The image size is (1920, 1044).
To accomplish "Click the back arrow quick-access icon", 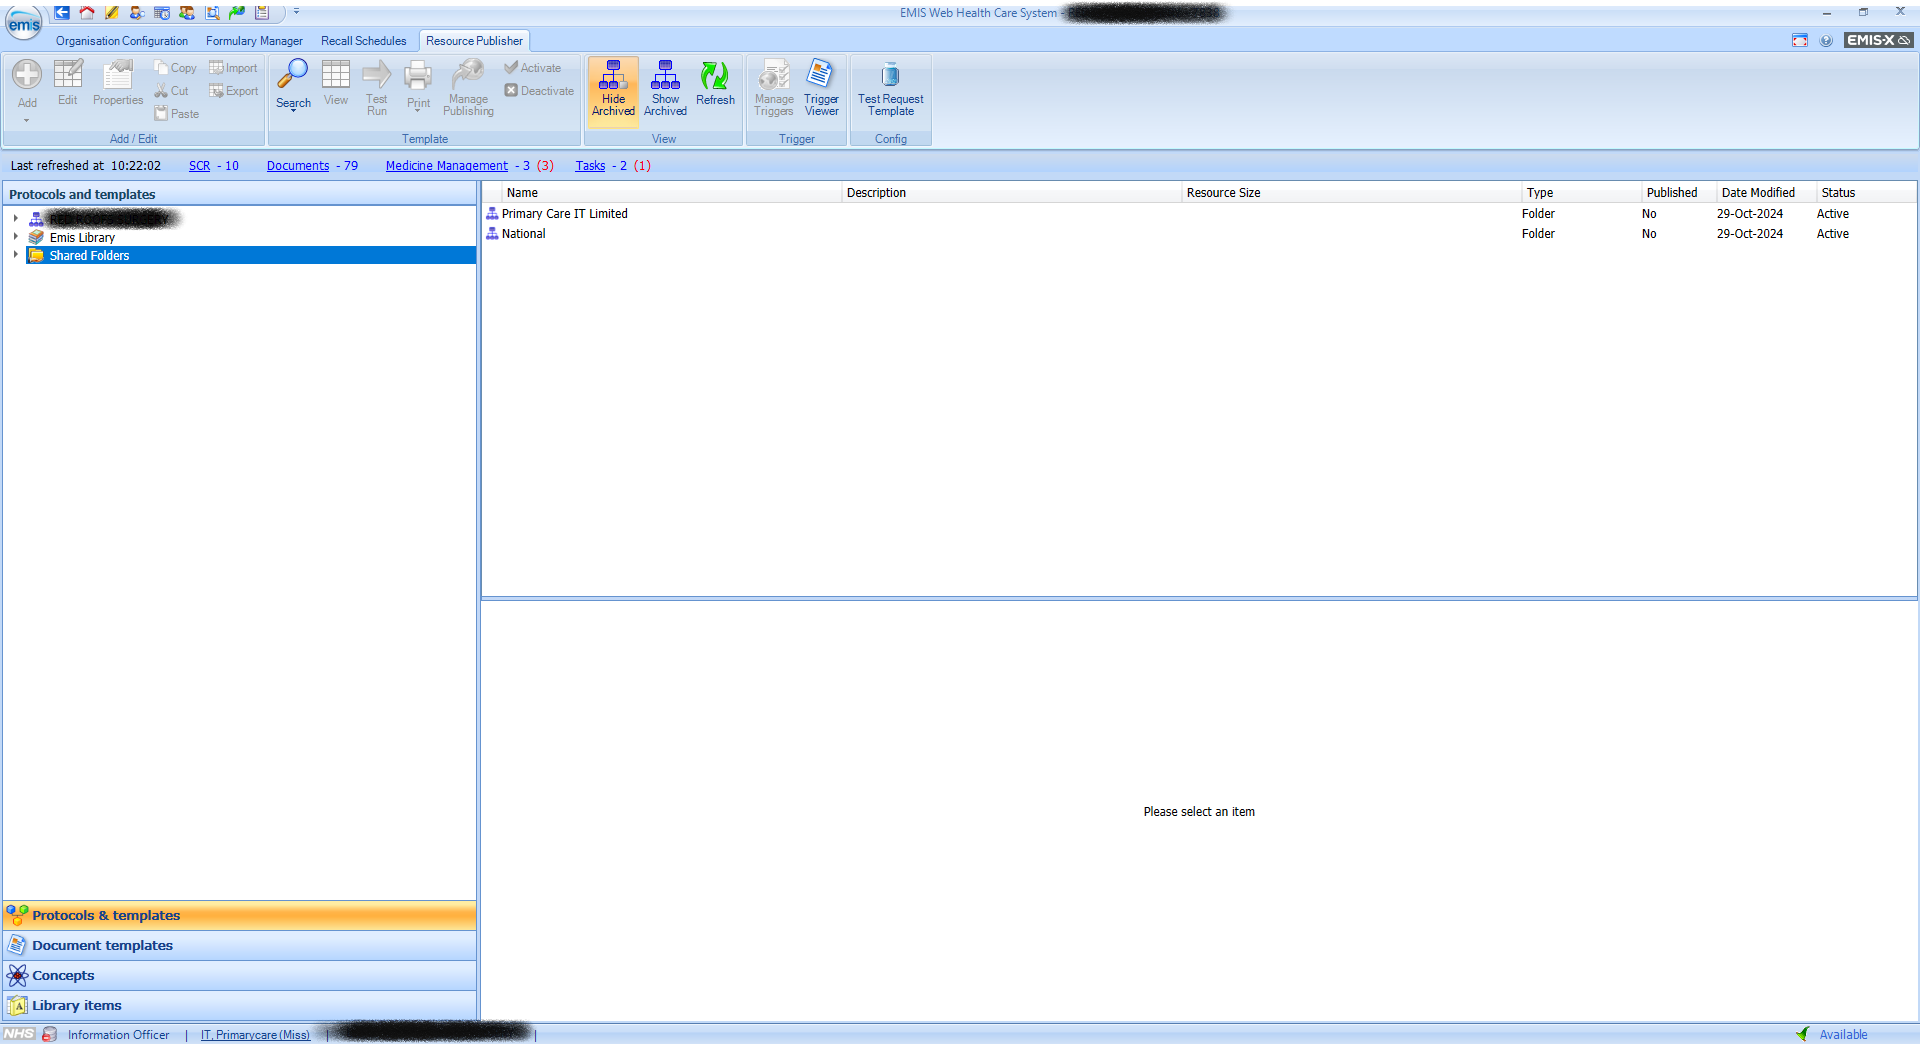I will [x=62, y=13].
